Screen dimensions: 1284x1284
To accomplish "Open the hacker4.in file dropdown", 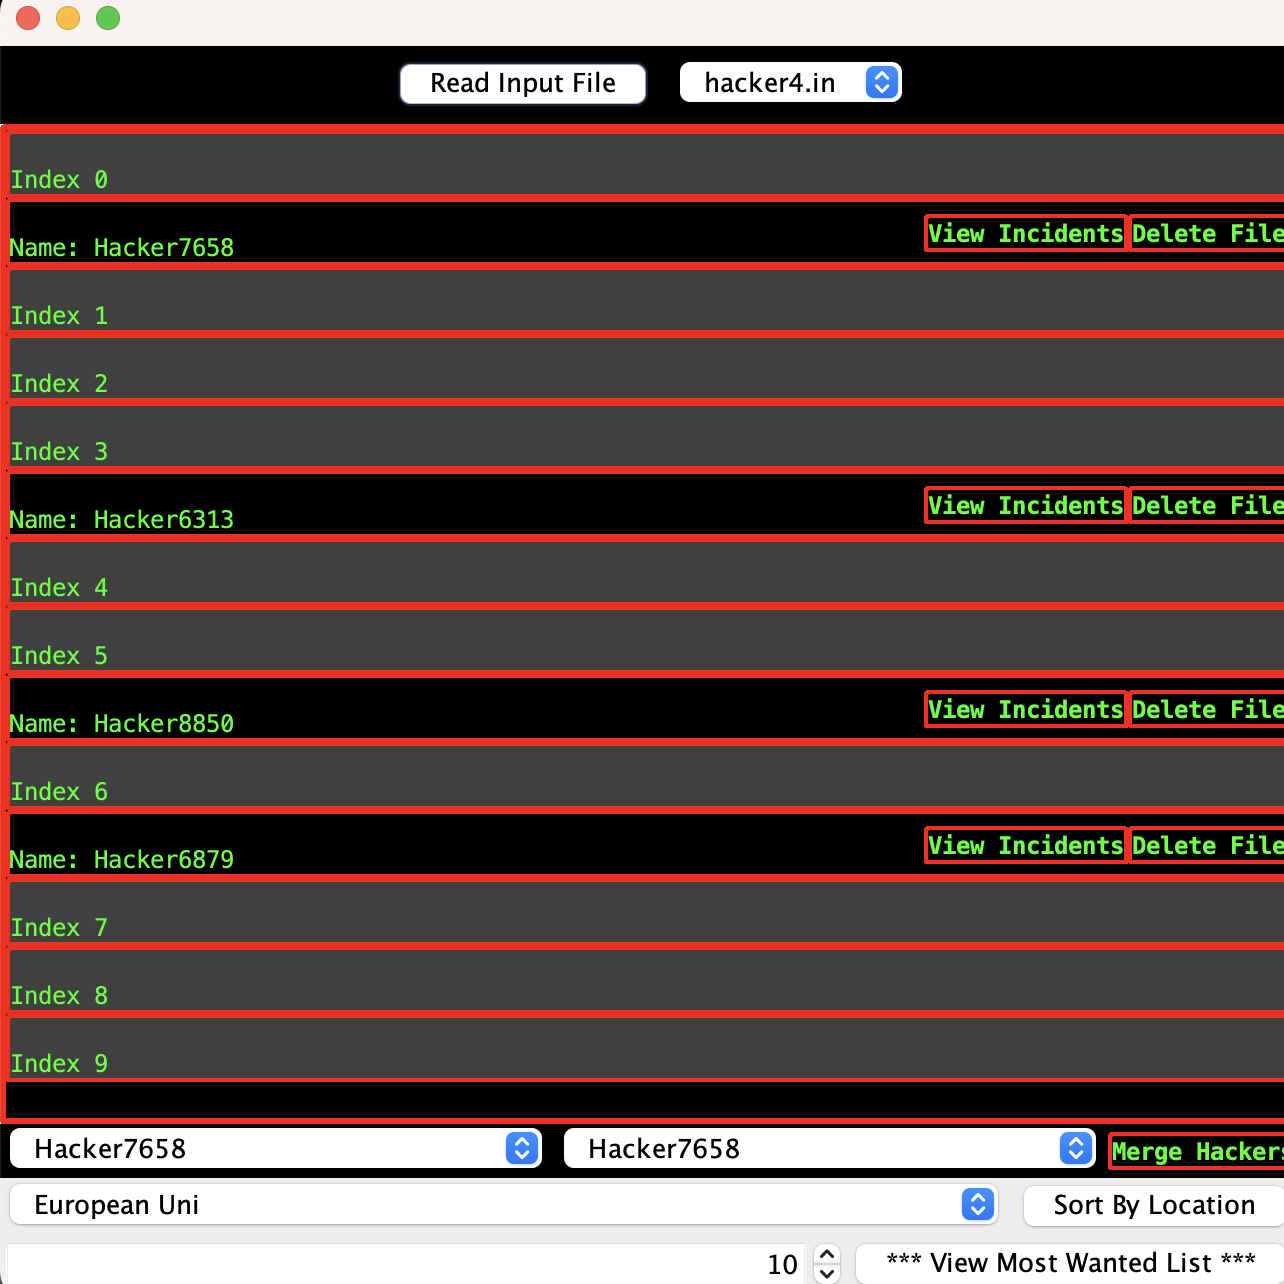I will tap(790, 82).
